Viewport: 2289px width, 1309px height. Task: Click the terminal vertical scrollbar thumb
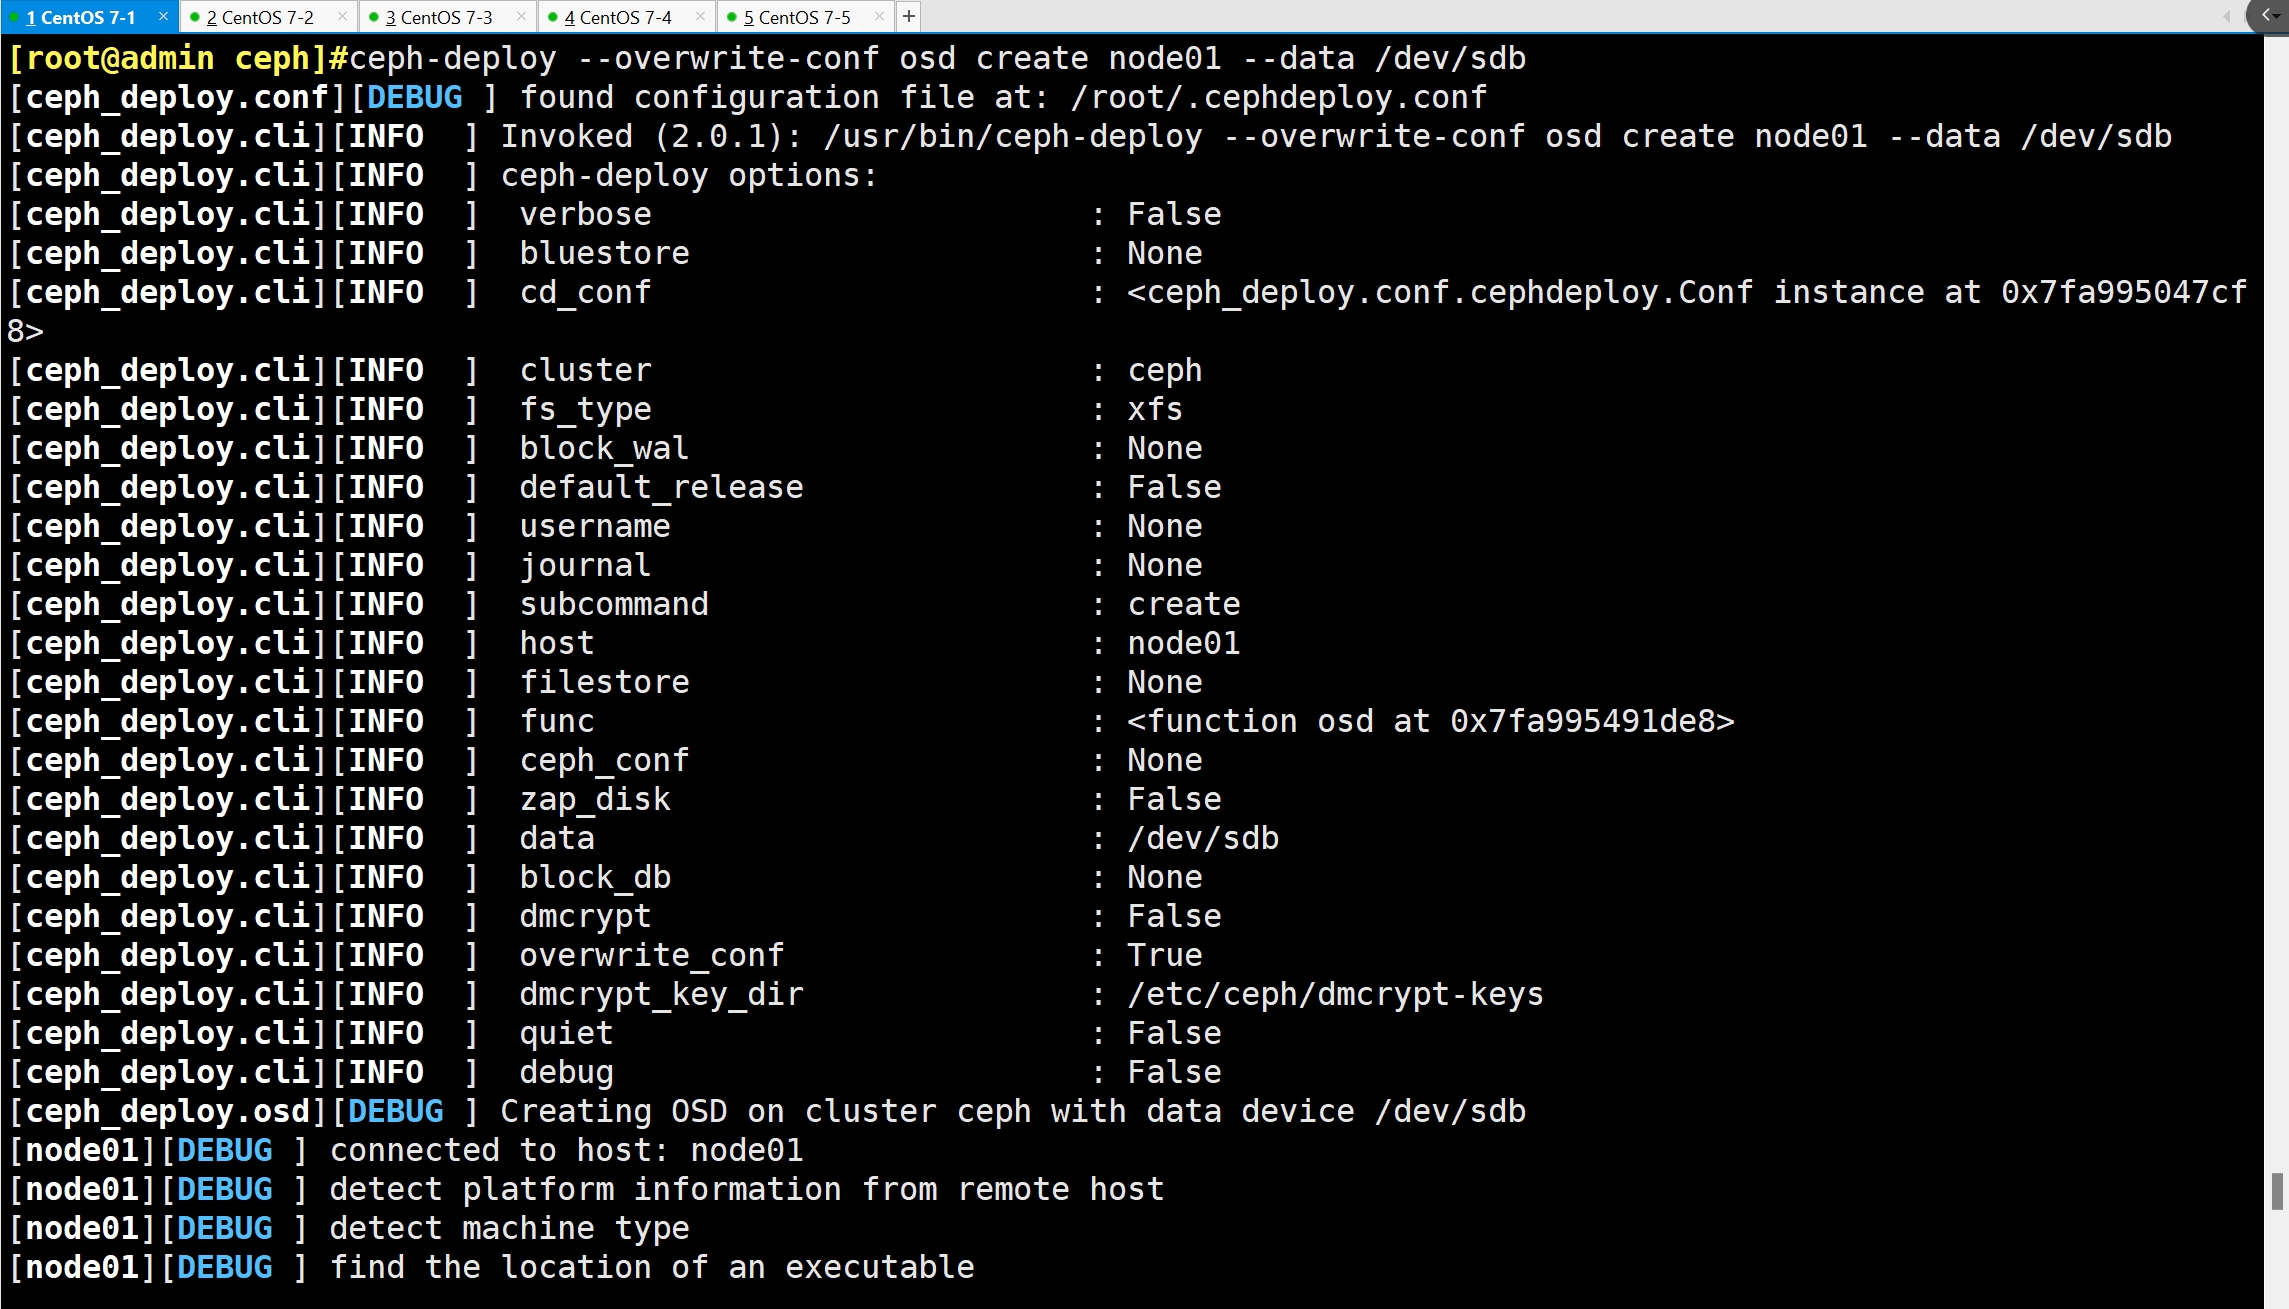[2277, 1192]
